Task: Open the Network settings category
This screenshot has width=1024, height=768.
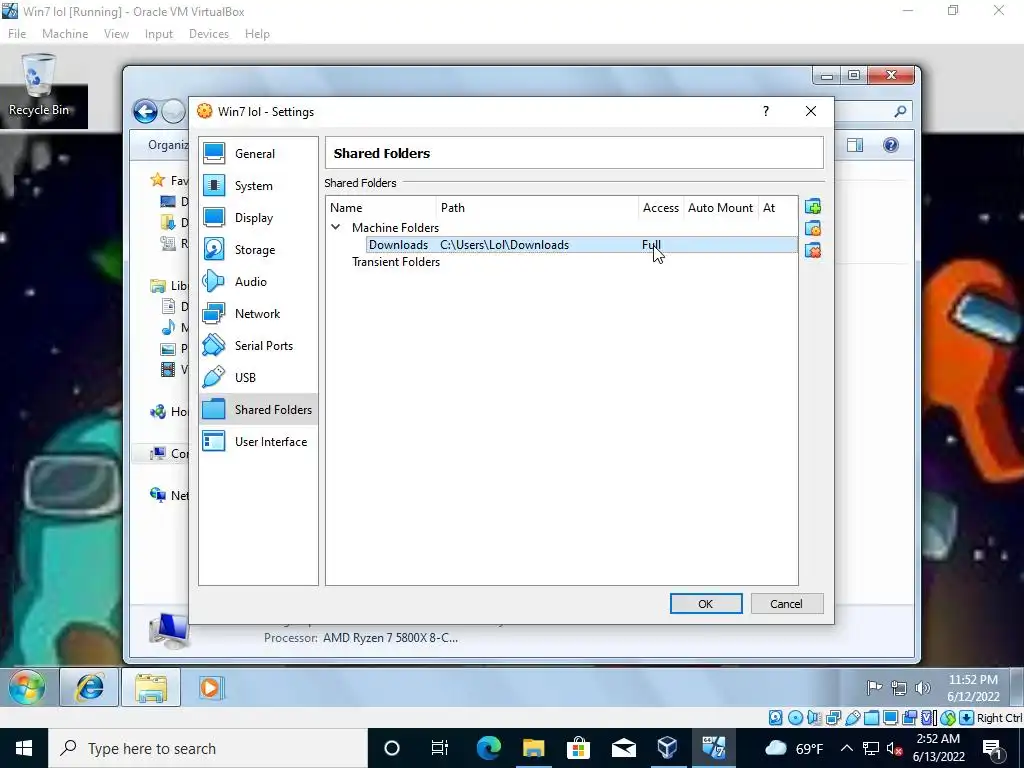Action: (258, 313)
